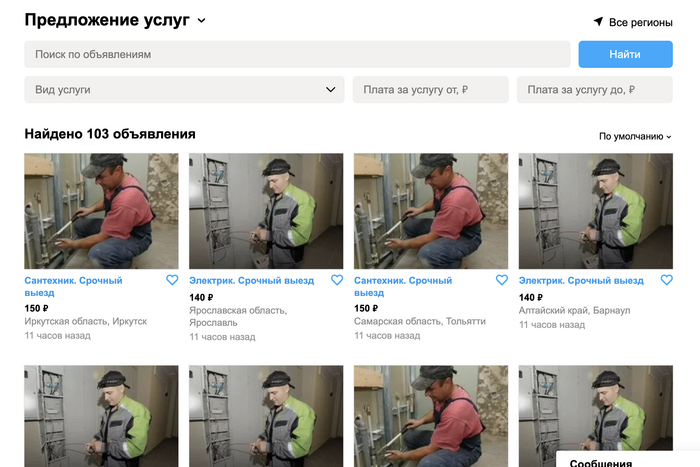The image size is (700, 467).
Task: Focus the Плата за услугу от field
Action: coord(430,90)
